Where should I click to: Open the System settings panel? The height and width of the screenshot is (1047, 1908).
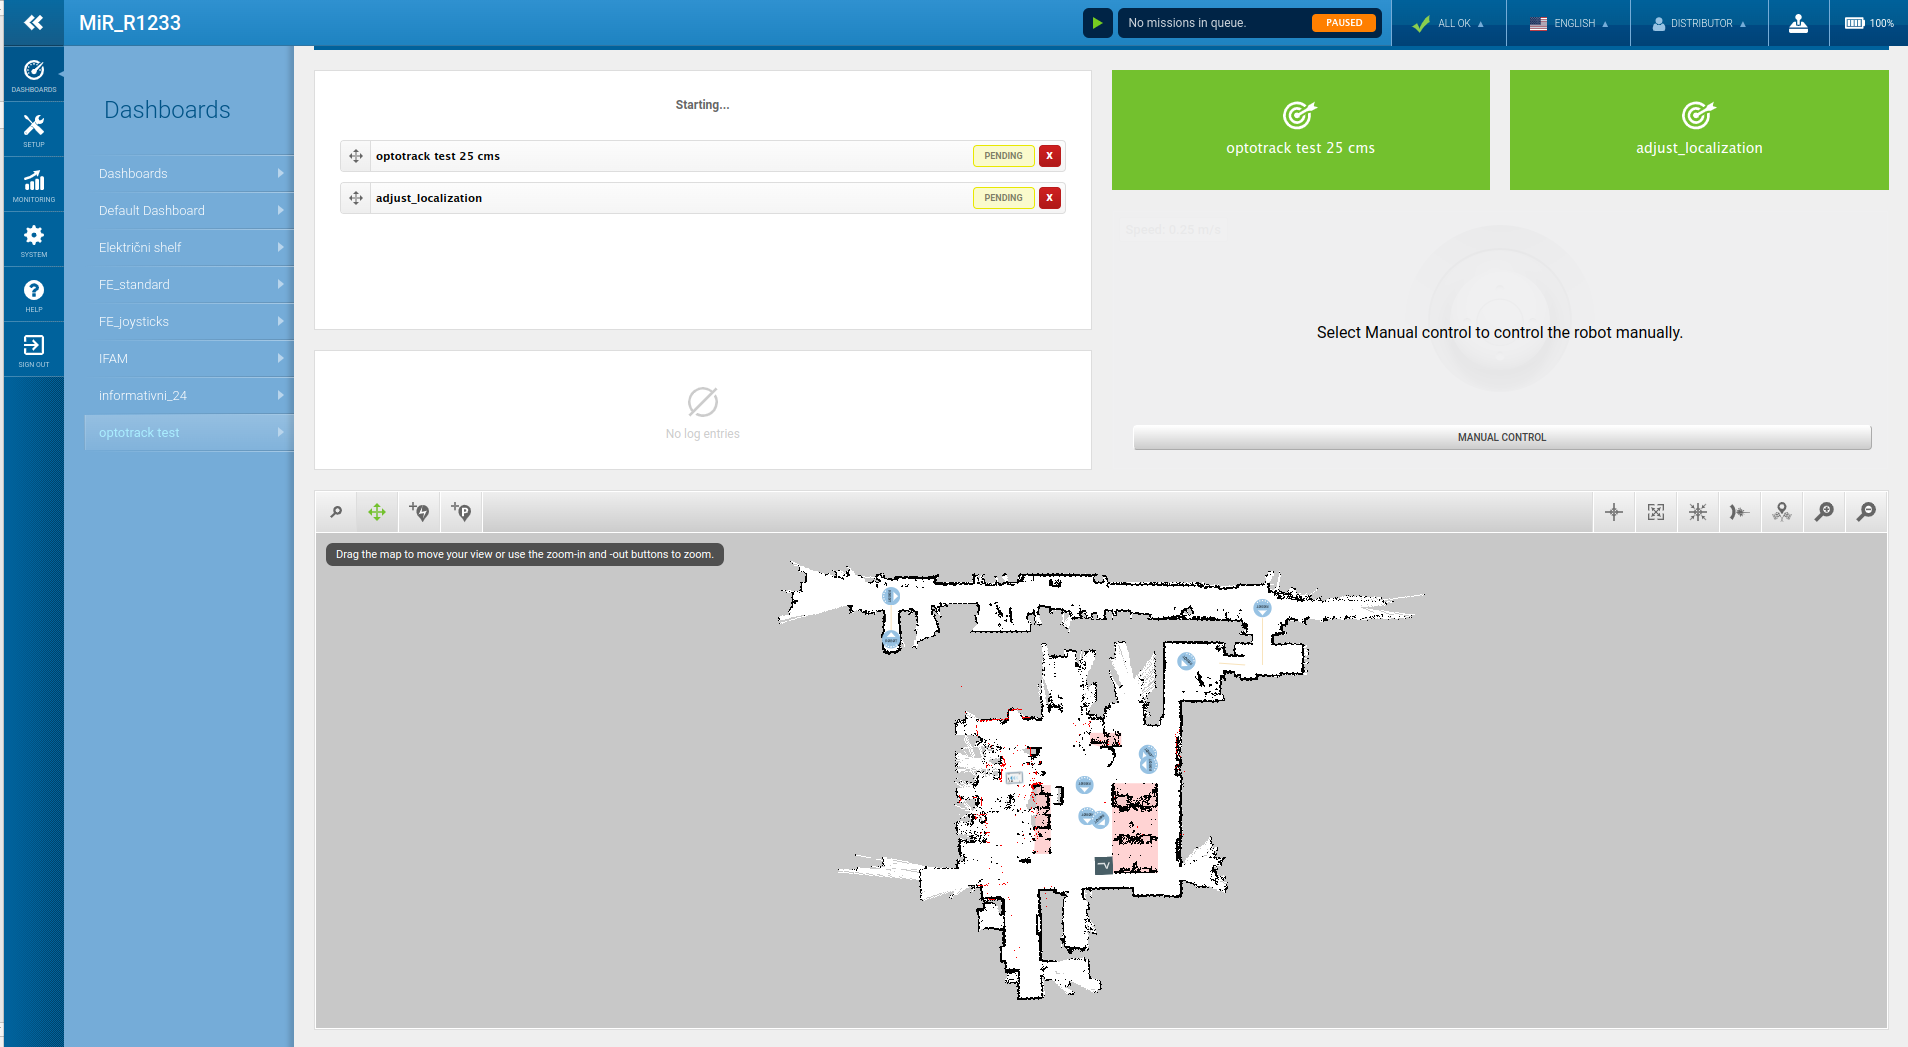pos(33,239)
